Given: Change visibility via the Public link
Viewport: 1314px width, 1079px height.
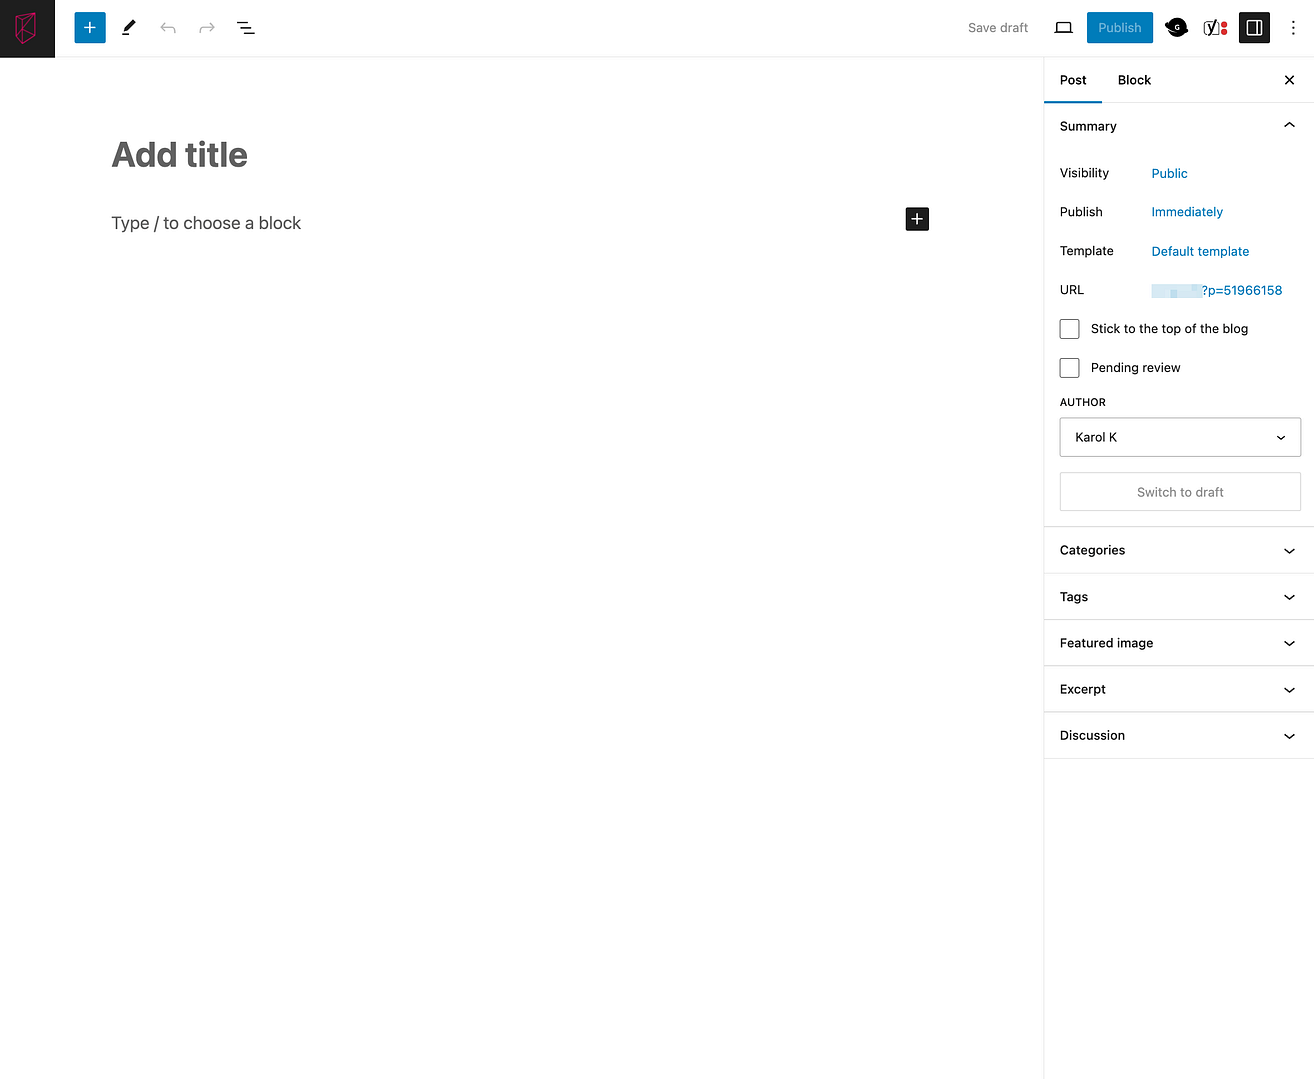Looking at the screenshot, I should coord(1169,173).
